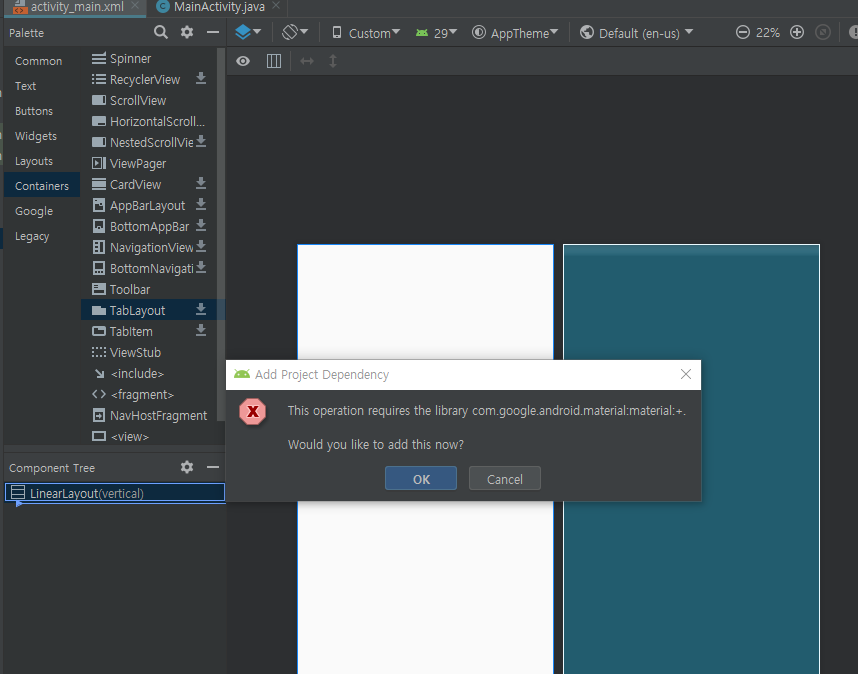Screen dimensions: 858x674
Task: Select <include> in palette list
Action: [149, 373]
